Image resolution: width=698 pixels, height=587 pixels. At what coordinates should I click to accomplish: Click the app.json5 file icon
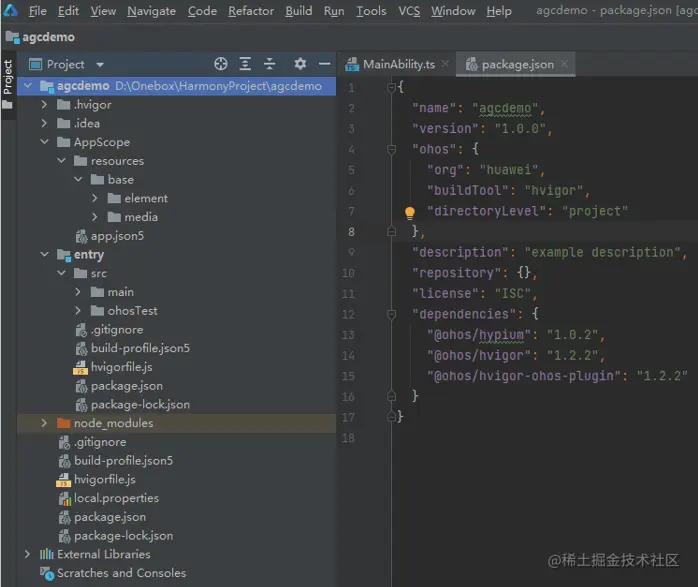pyautogui.click(x=81, y=236)
